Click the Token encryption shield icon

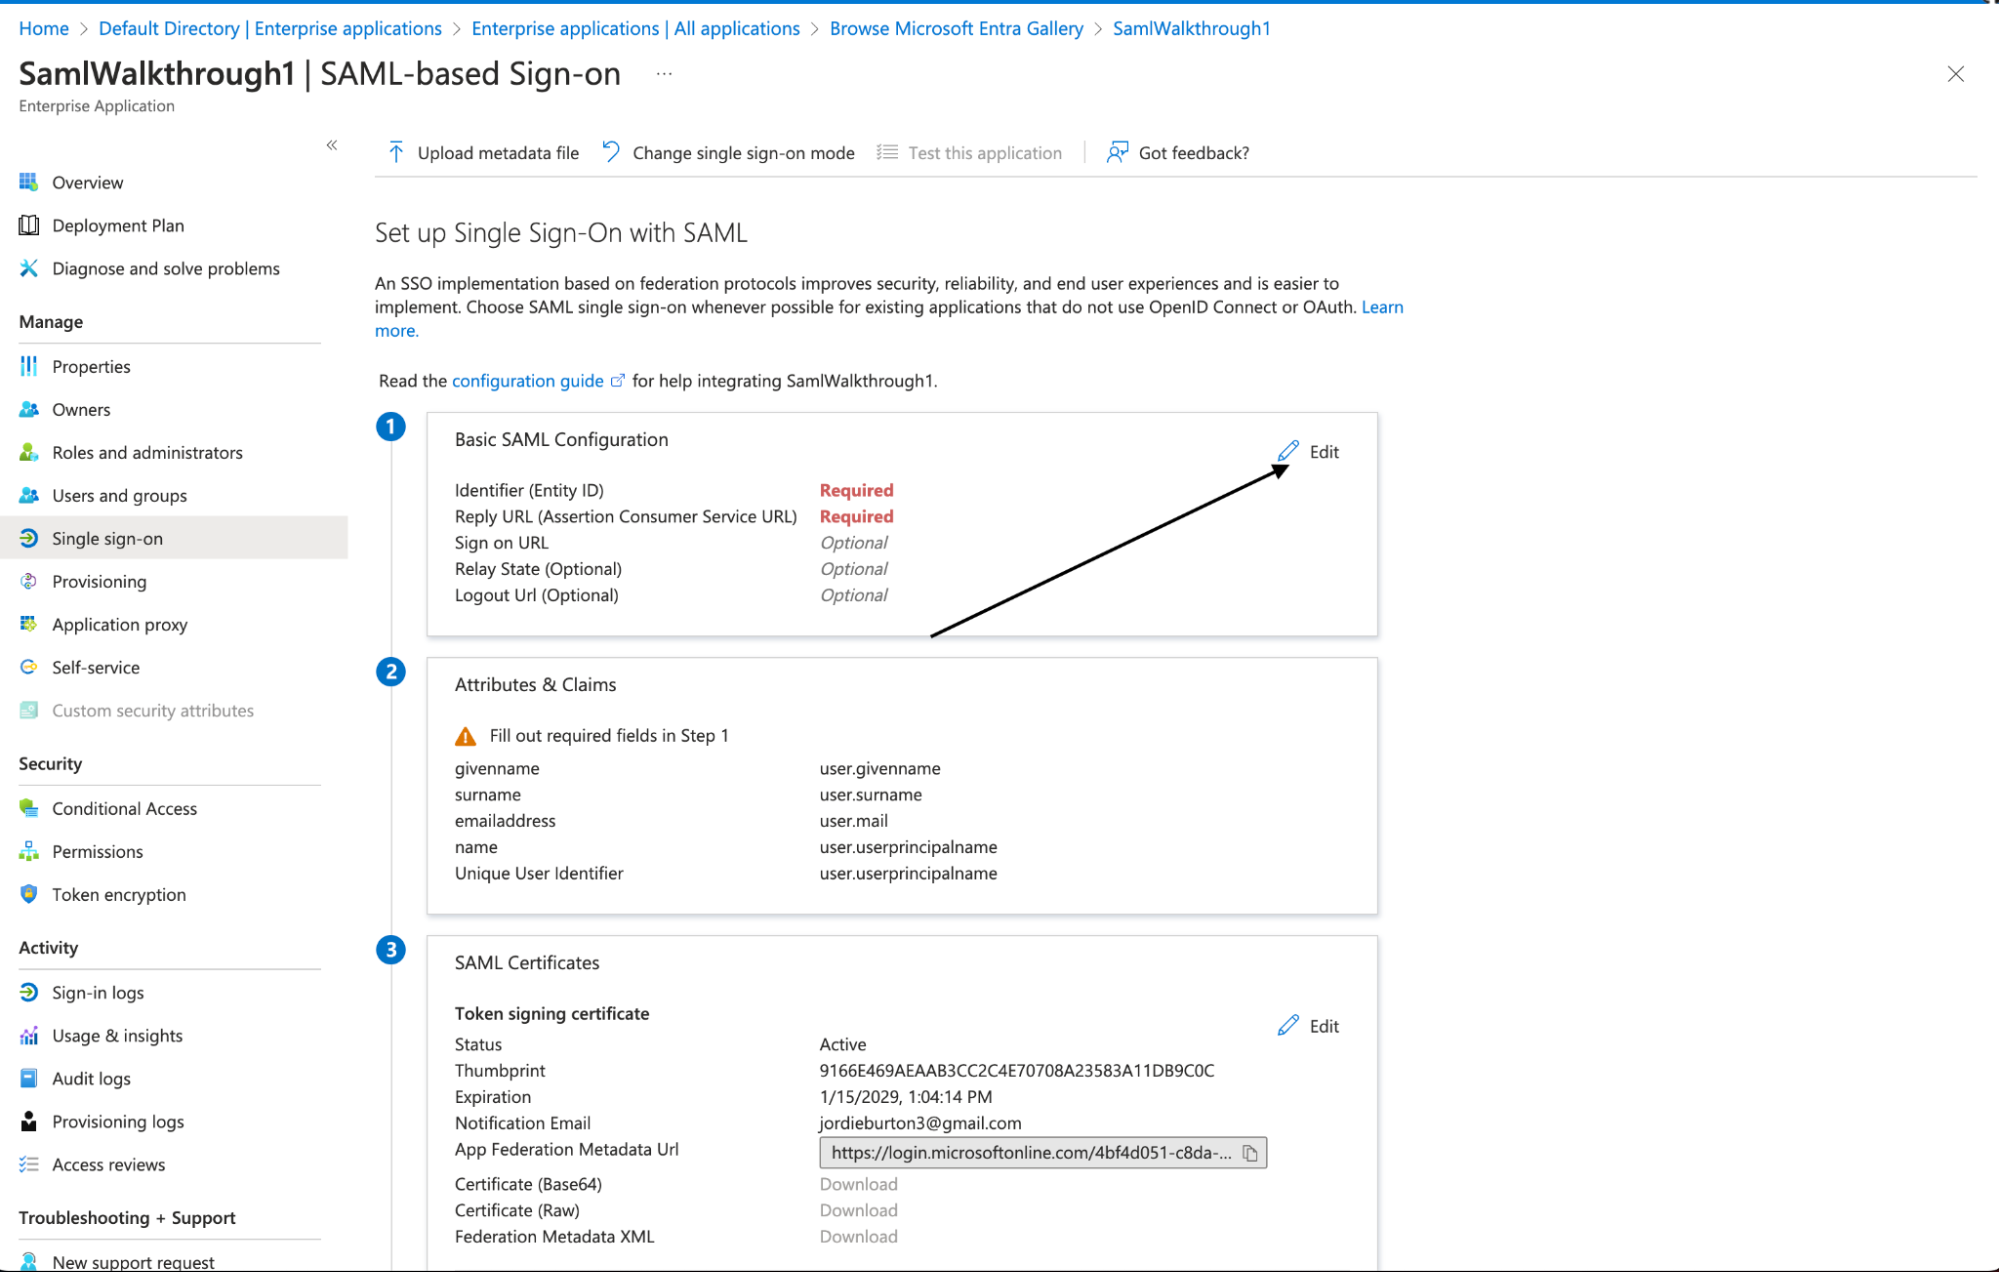pyautogui.click(x=28, y=894)
